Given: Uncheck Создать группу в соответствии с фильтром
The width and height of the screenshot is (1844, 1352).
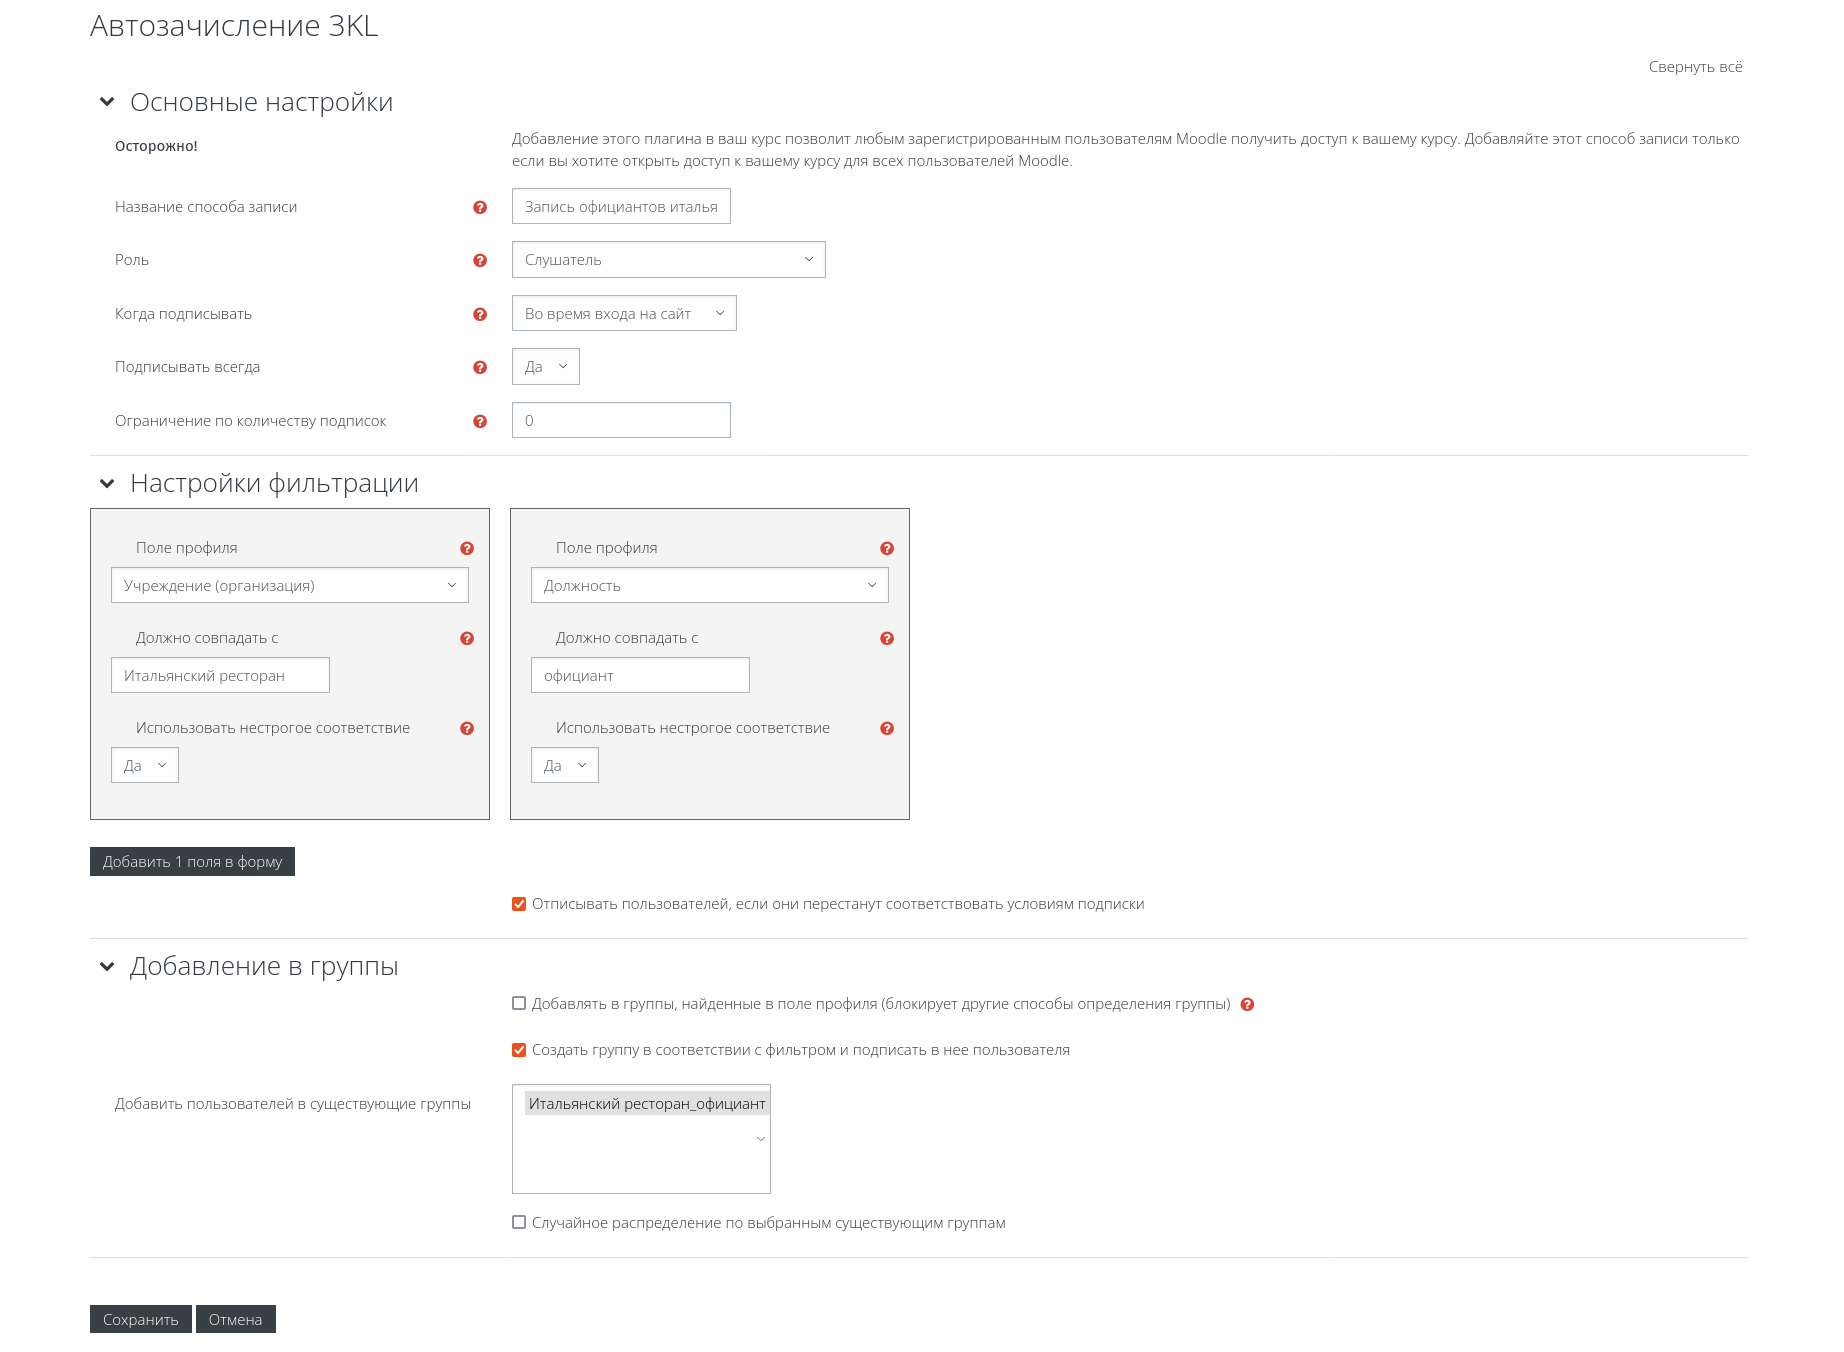Looking at the screenshot, I should click(x=519, y=1050).
